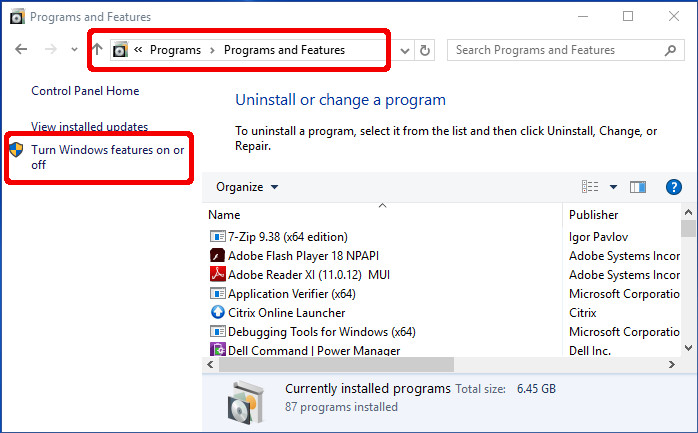Click the search magnifier icon
The width and height of the screenshot is (698, 433).
[671, 50]
